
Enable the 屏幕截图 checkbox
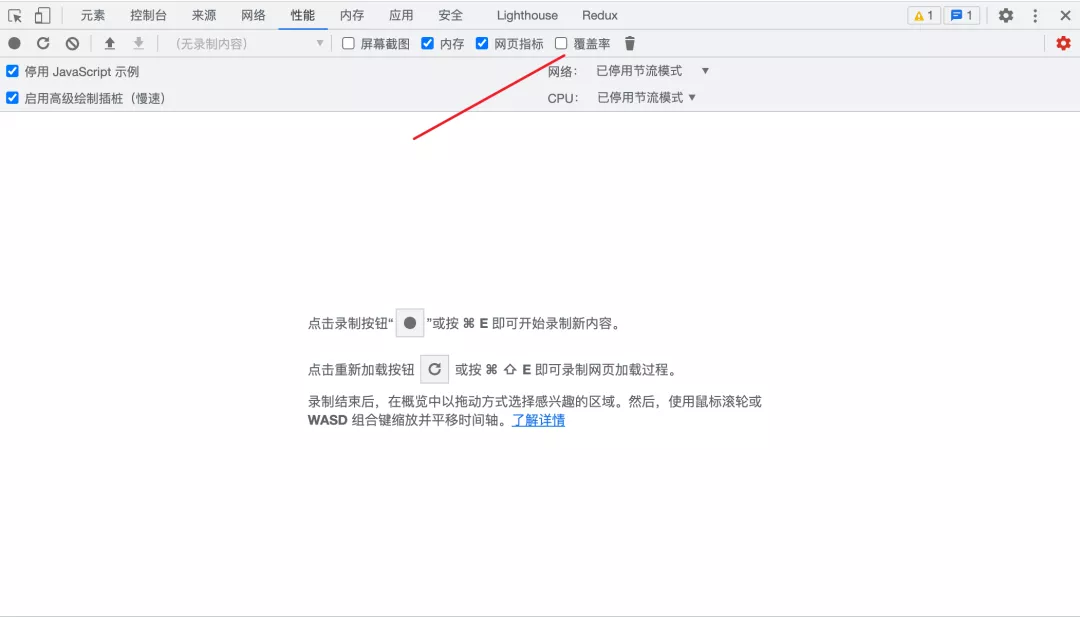tap(347, 43)
